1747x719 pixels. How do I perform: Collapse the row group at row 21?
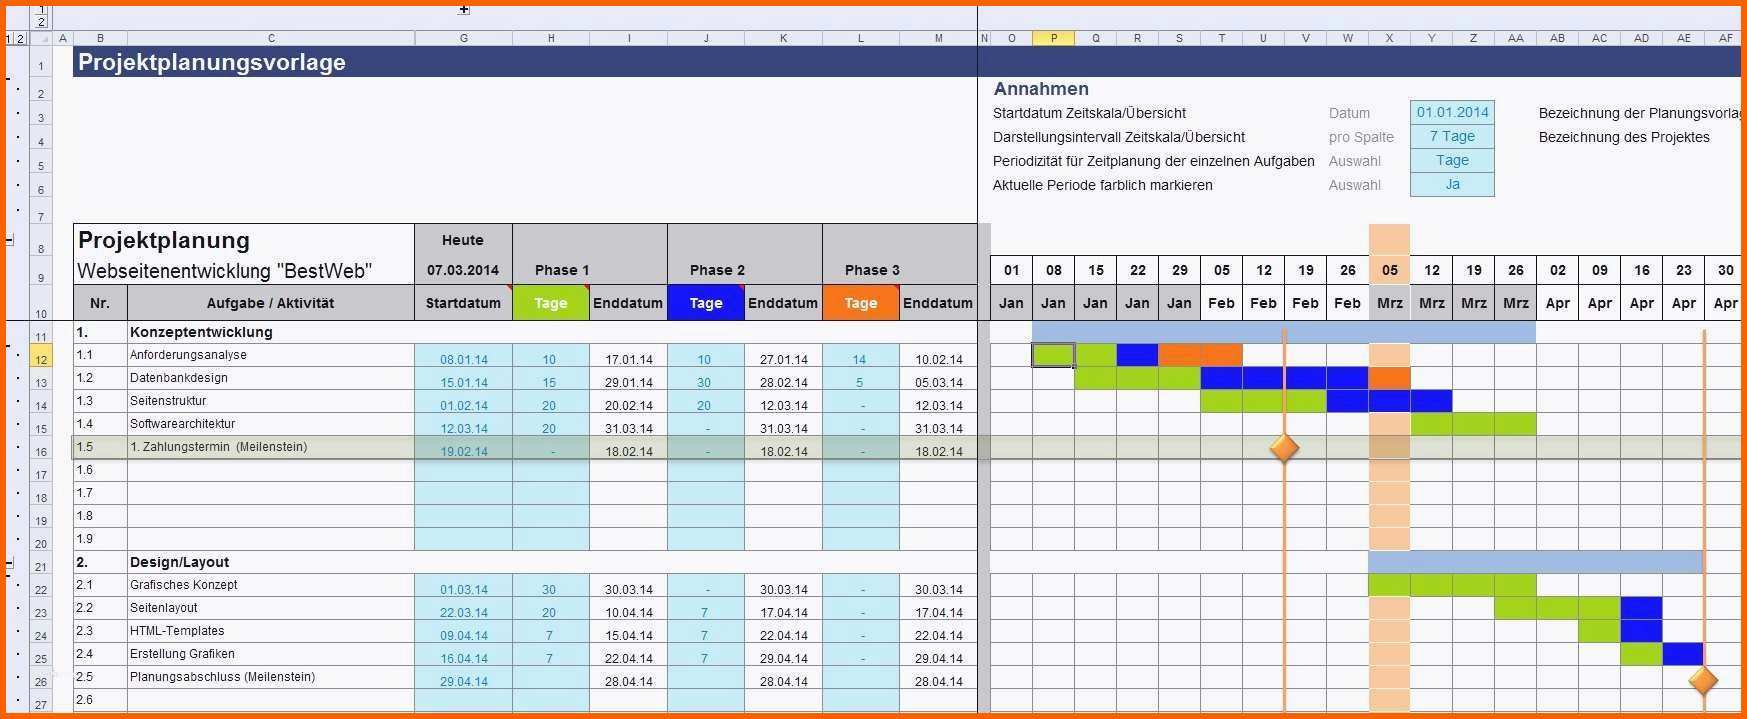10,563
